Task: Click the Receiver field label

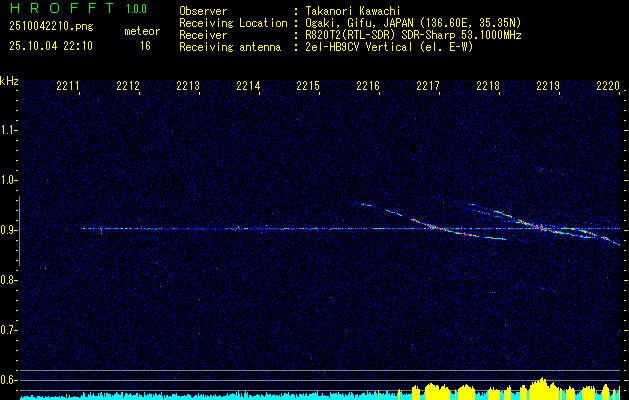Action: point(203,35)
